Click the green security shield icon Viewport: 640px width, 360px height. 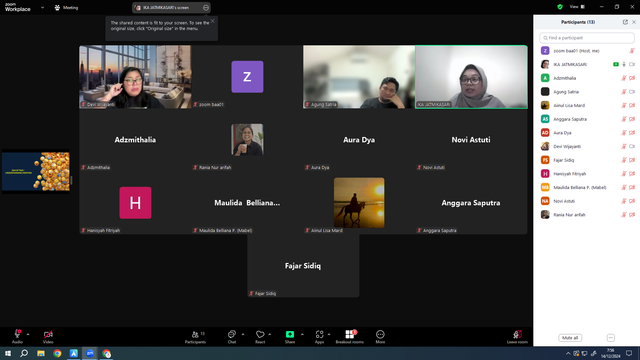pos(560,7)
